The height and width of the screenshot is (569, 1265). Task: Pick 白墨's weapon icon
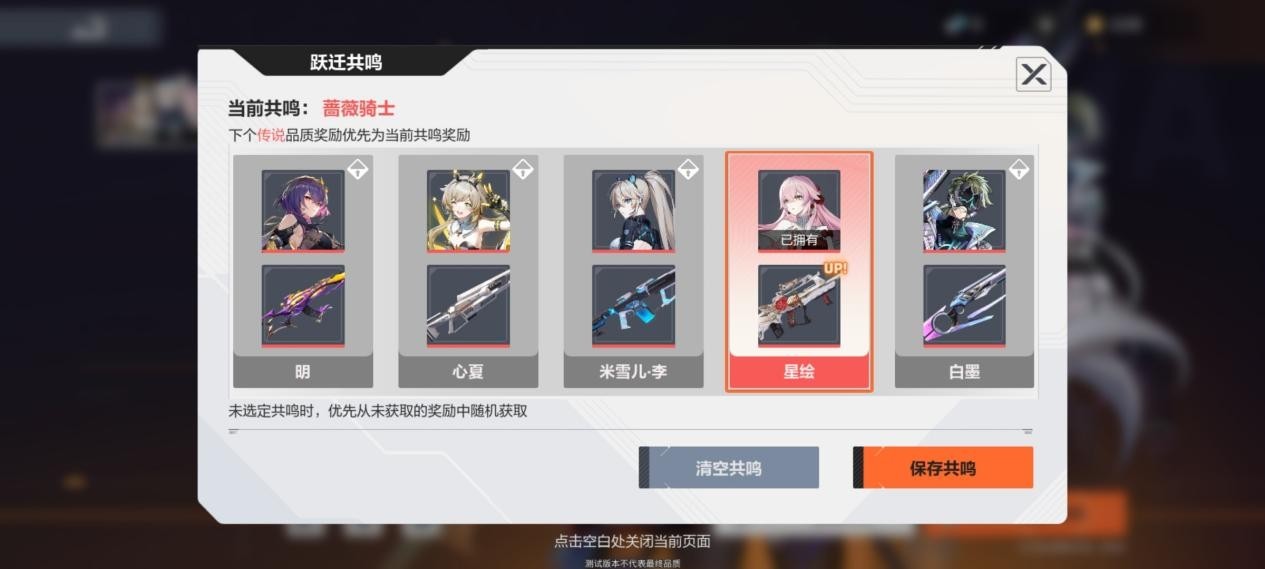pyautogui.click(x=964, y=306)
